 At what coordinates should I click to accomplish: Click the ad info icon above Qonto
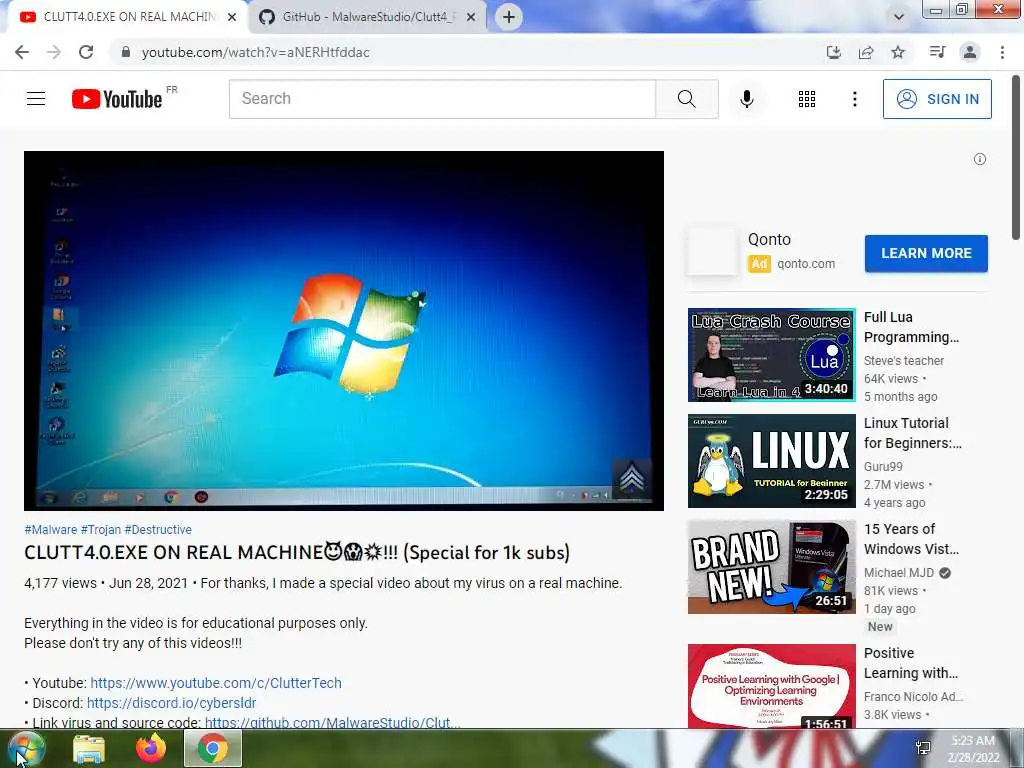click(x=980, y=159)
